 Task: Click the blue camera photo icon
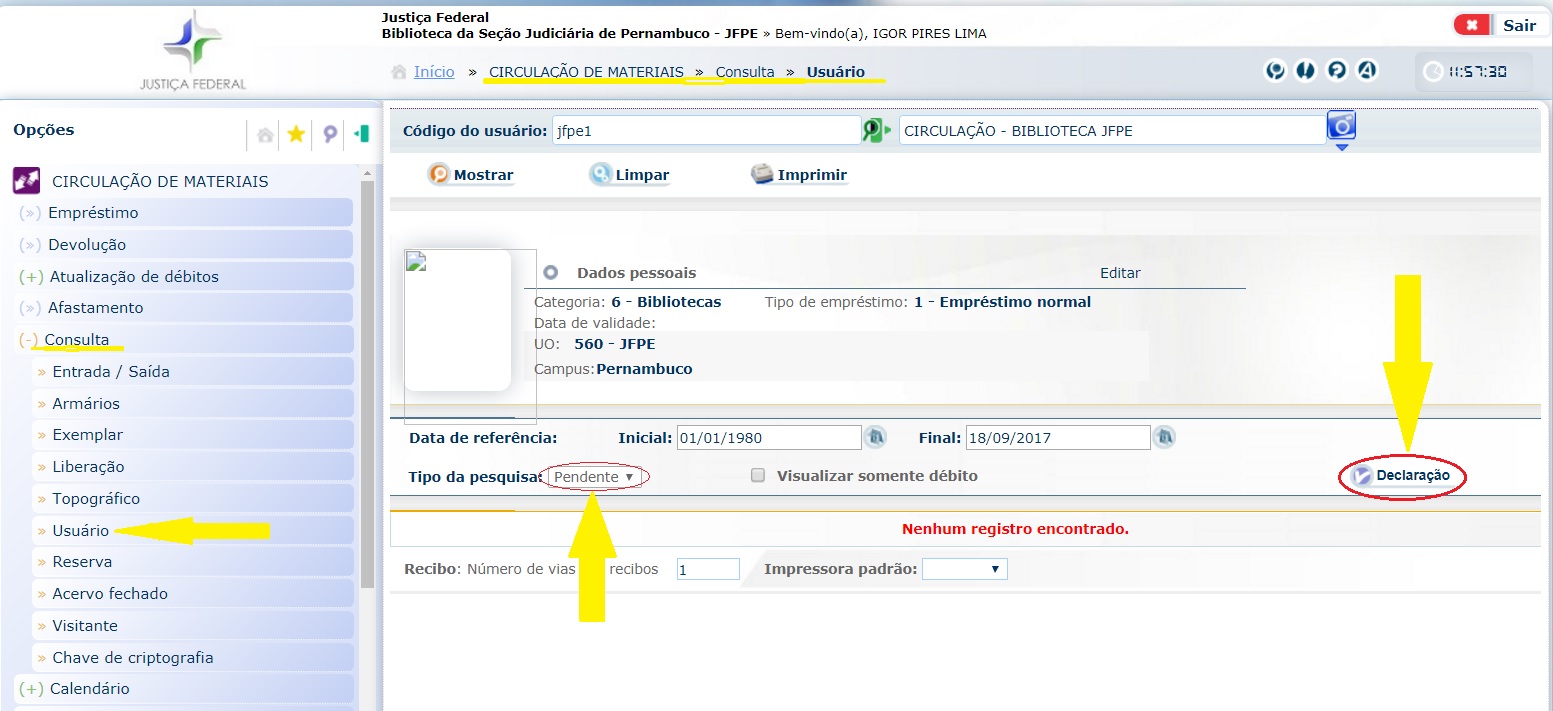(x=1341, y=127)
